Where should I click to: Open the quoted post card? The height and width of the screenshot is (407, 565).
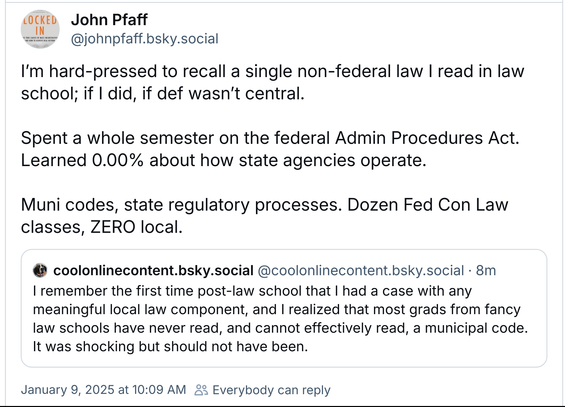tap(284, 308)
